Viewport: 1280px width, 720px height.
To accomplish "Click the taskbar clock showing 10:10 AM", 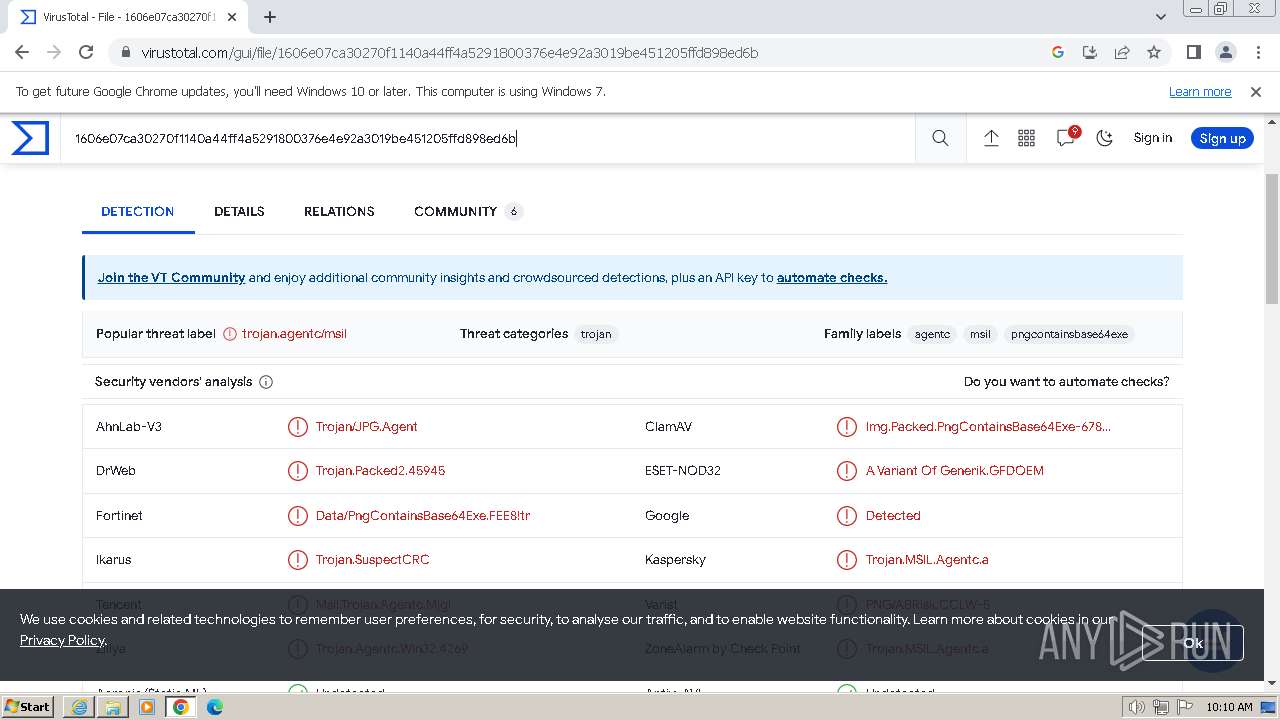I will point(1229,707).
